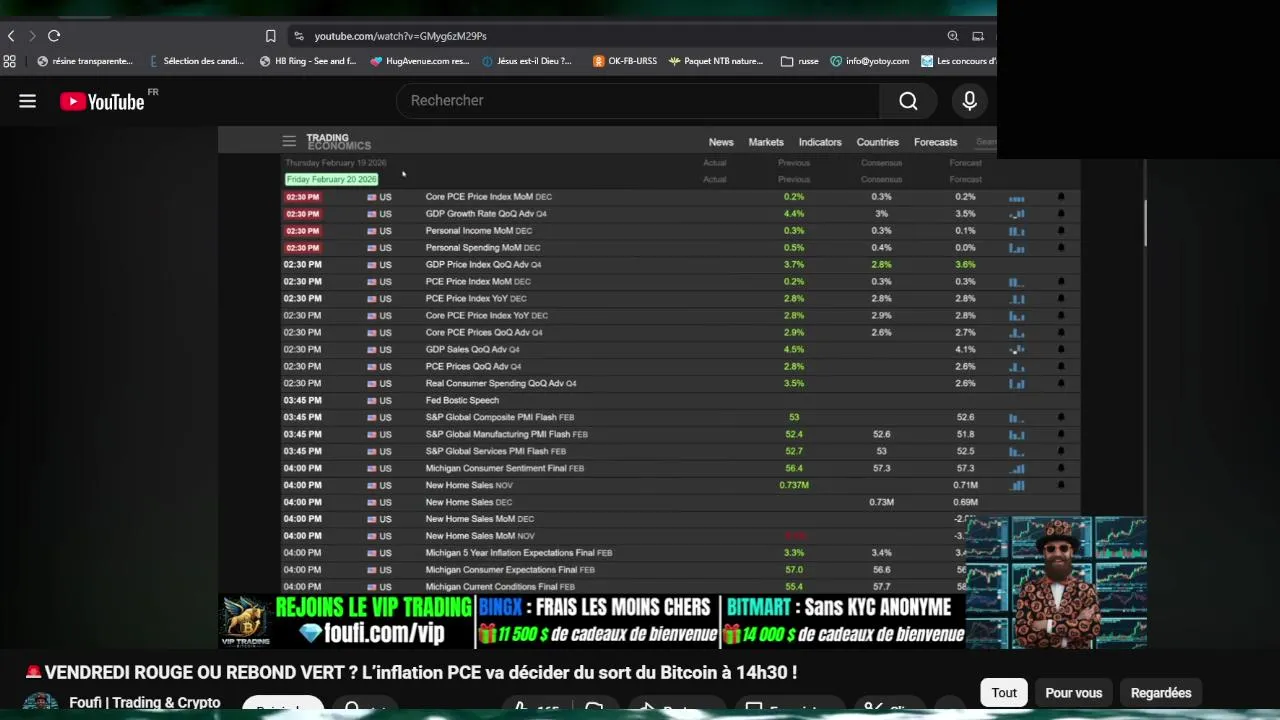Viewport: 1280px width, 720px height.
Task: Click the BITMART 'Sans KYC ANONYME' banner
Action: (844, 621)
